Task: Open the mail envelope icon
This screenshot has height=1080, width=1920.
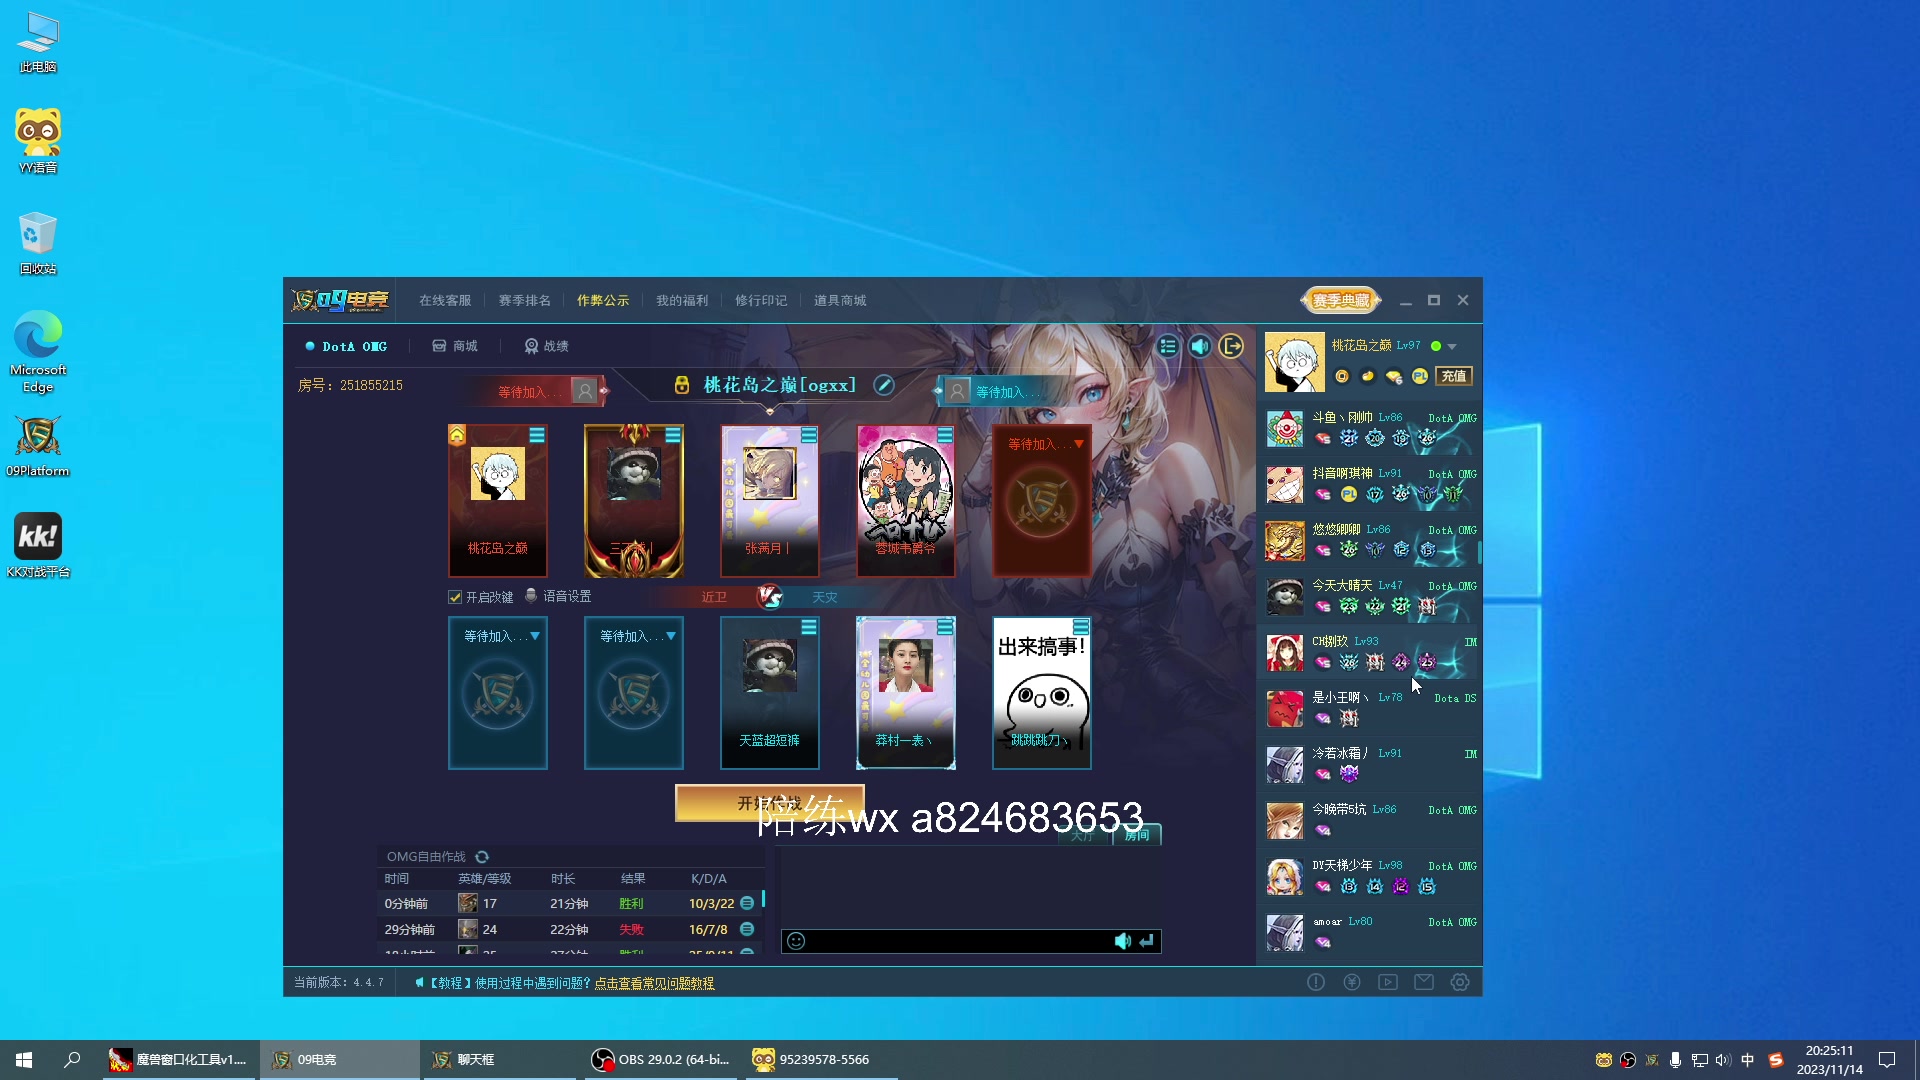Action: tap(1424, 982)
